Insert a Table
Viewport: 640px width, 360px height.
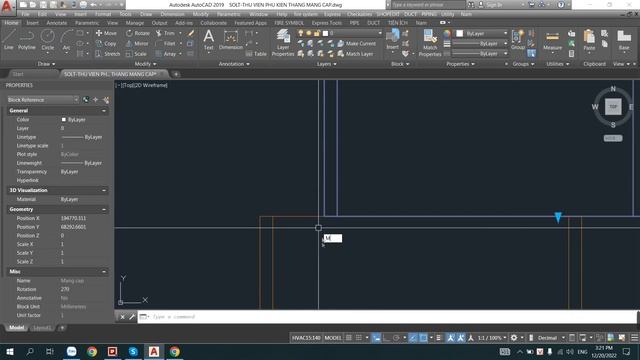[256, 53]
